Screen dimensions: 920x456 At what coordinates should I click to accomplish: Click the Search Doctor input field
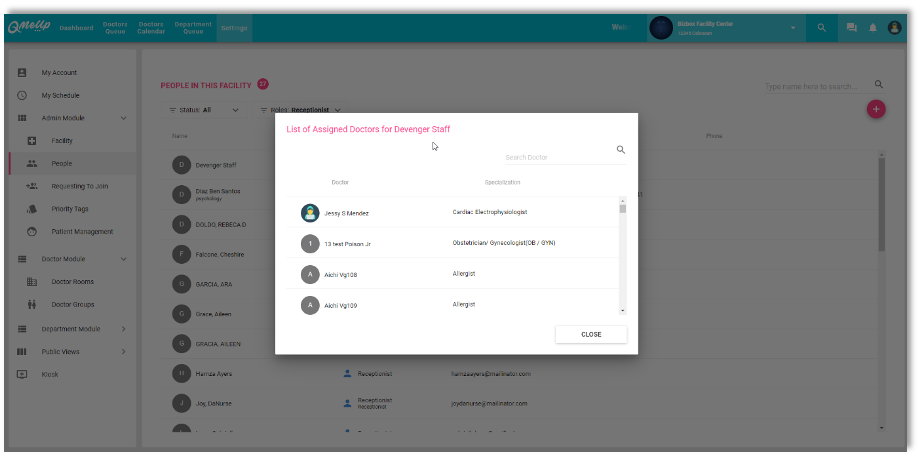point(555,157)
